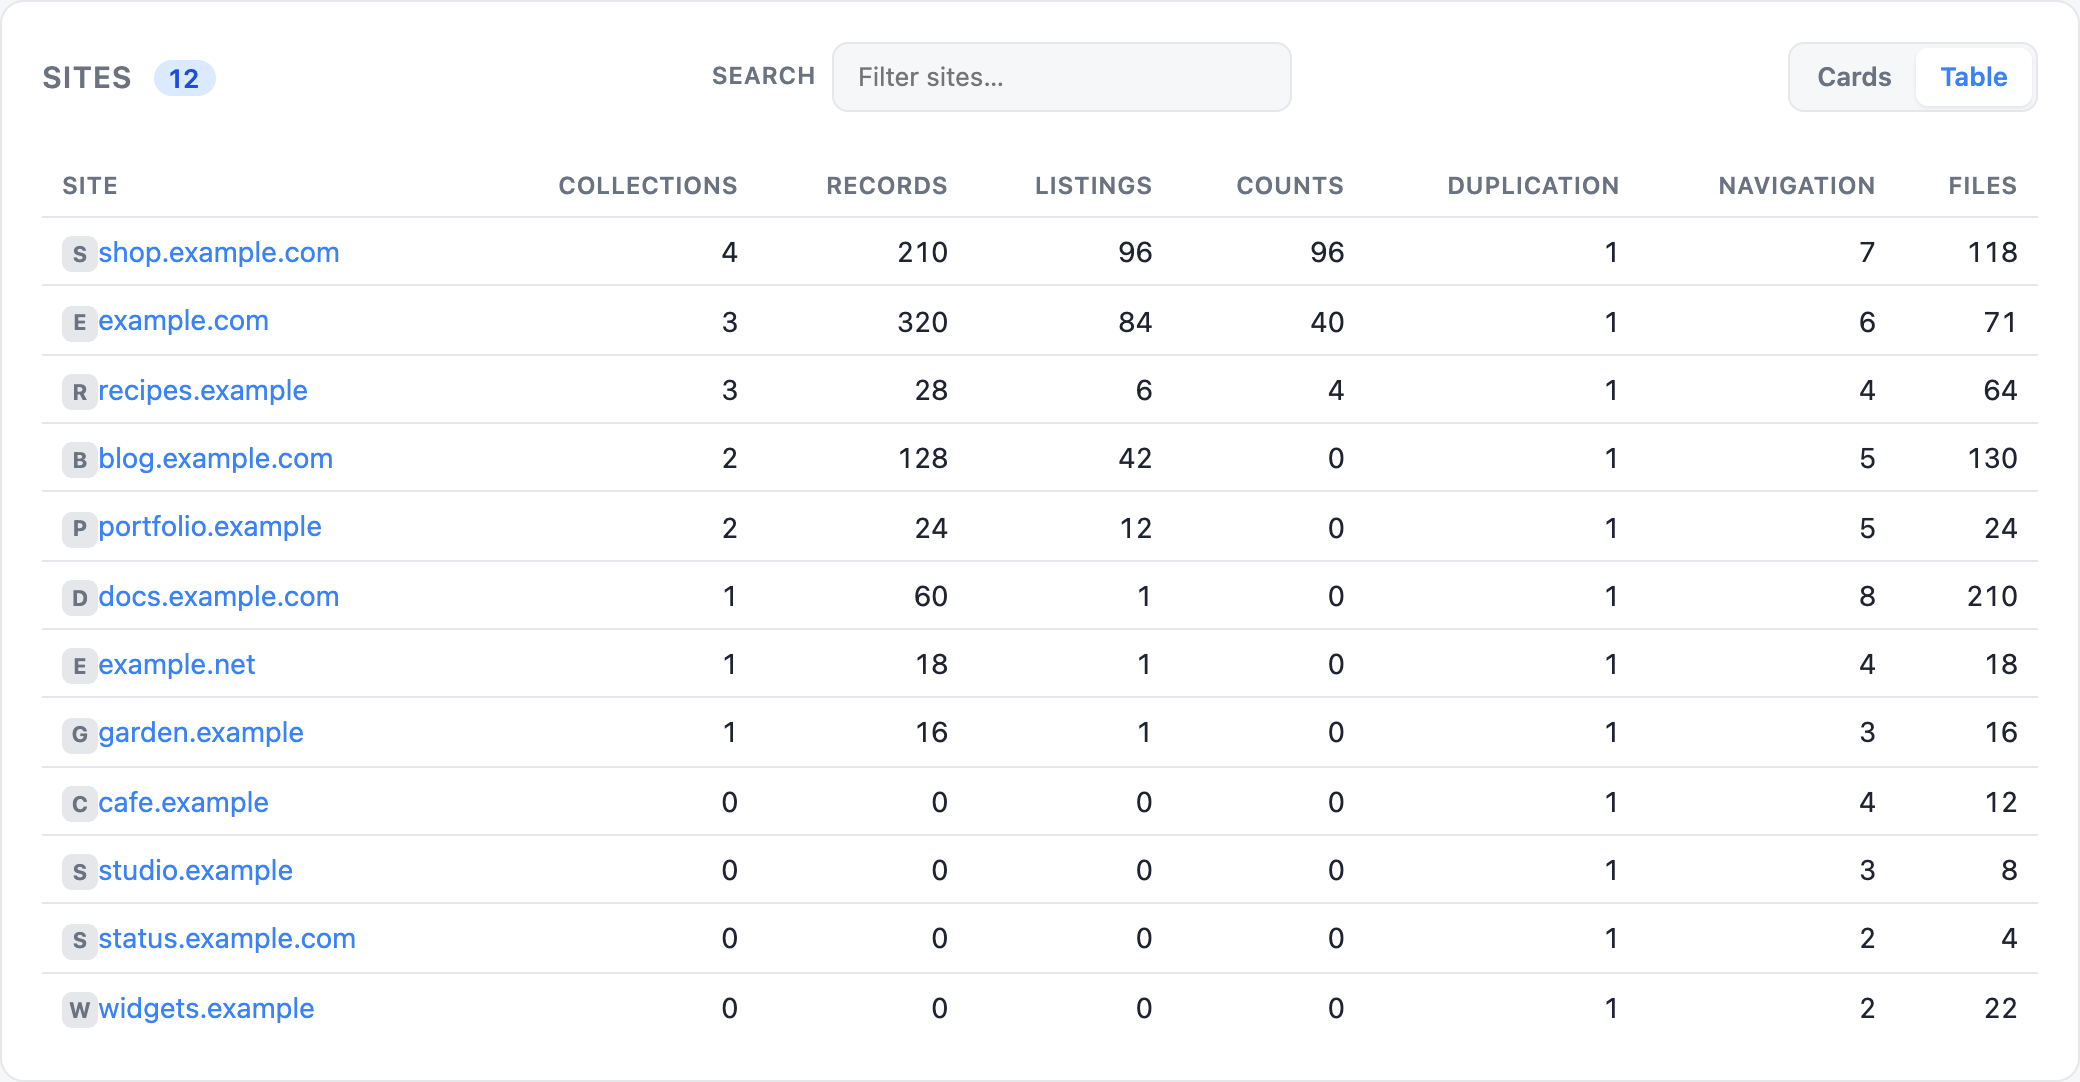This screenshot has height=1082, width=2080.
Task: Click files value 71 for example.com
Action: pos(2000,322)
